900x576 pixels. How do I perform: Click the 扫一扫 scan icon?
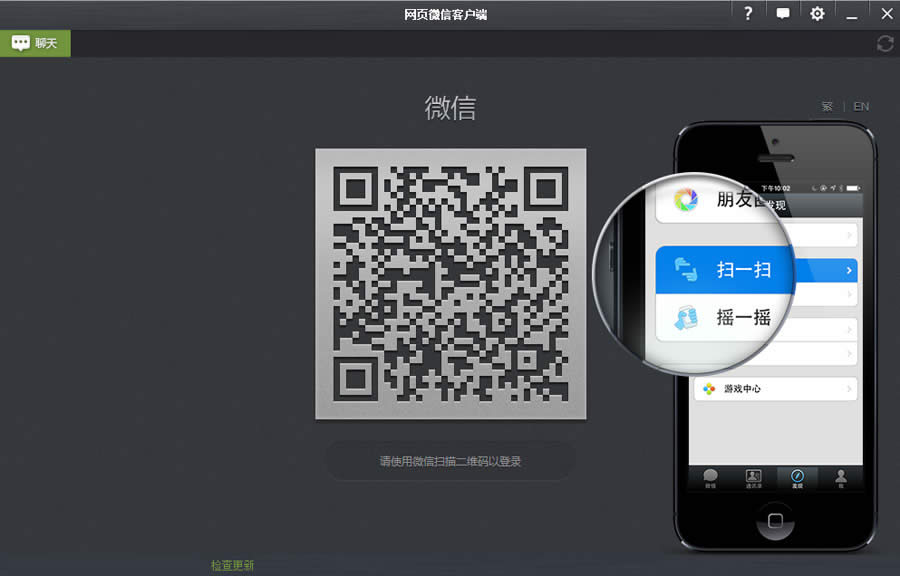(686, 269)
